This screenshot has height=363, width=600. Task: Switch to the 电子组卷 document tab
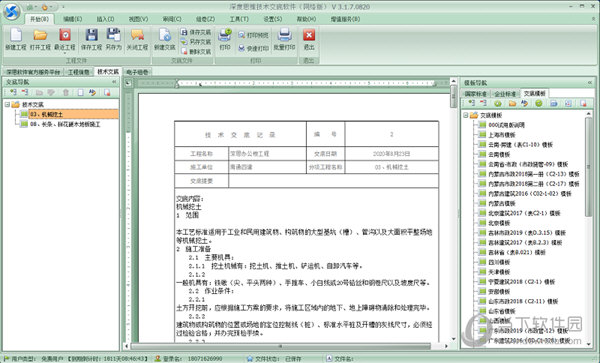pyautogui.click(x=137, y=72)
